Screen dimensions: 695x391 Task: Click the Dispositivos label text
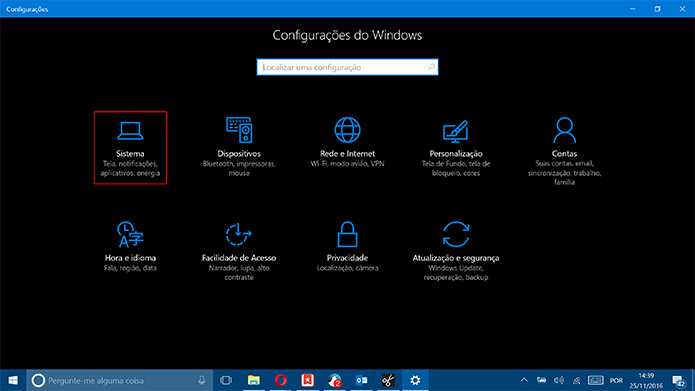239,154
